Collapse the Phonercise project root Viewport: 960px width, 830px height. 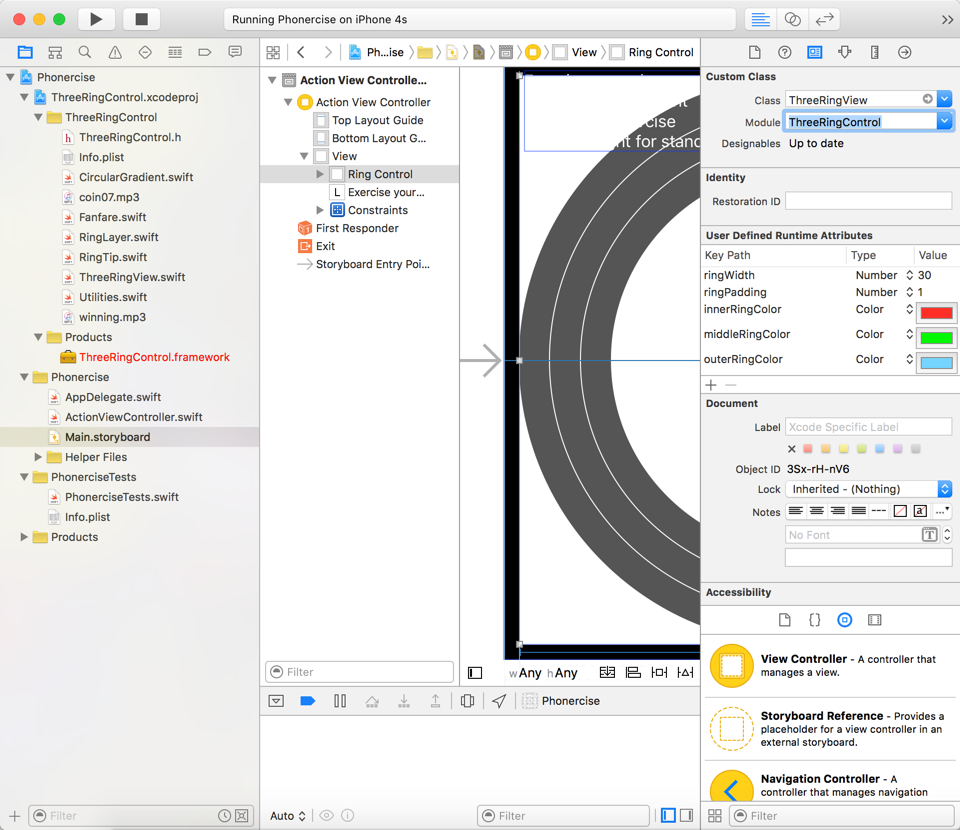pos(10,77)
